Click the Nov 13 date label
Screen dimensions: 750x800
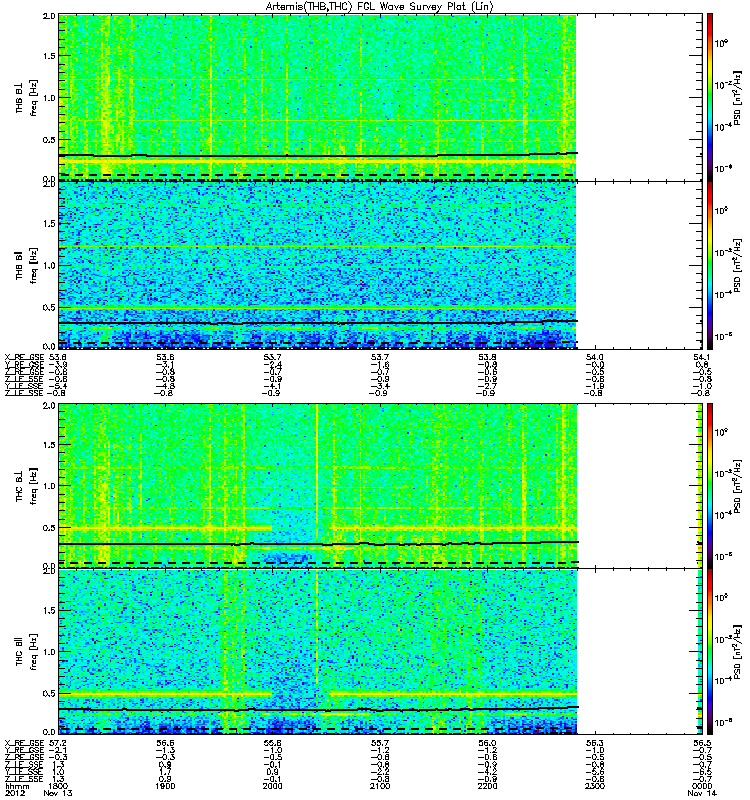(58, 794)
